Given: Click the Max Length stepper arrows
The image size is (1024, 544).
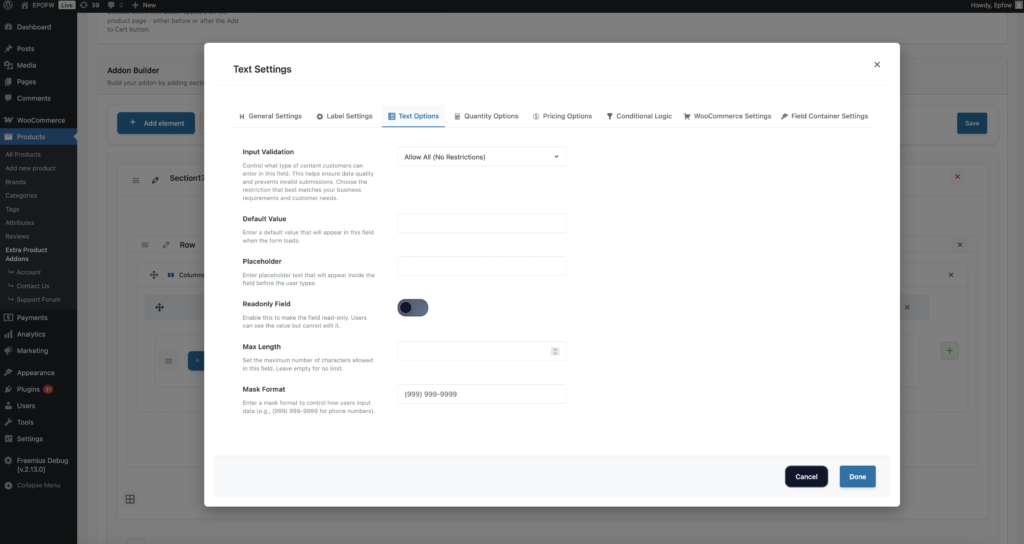Looking at the screenshot, I should [x=555, y=351].
